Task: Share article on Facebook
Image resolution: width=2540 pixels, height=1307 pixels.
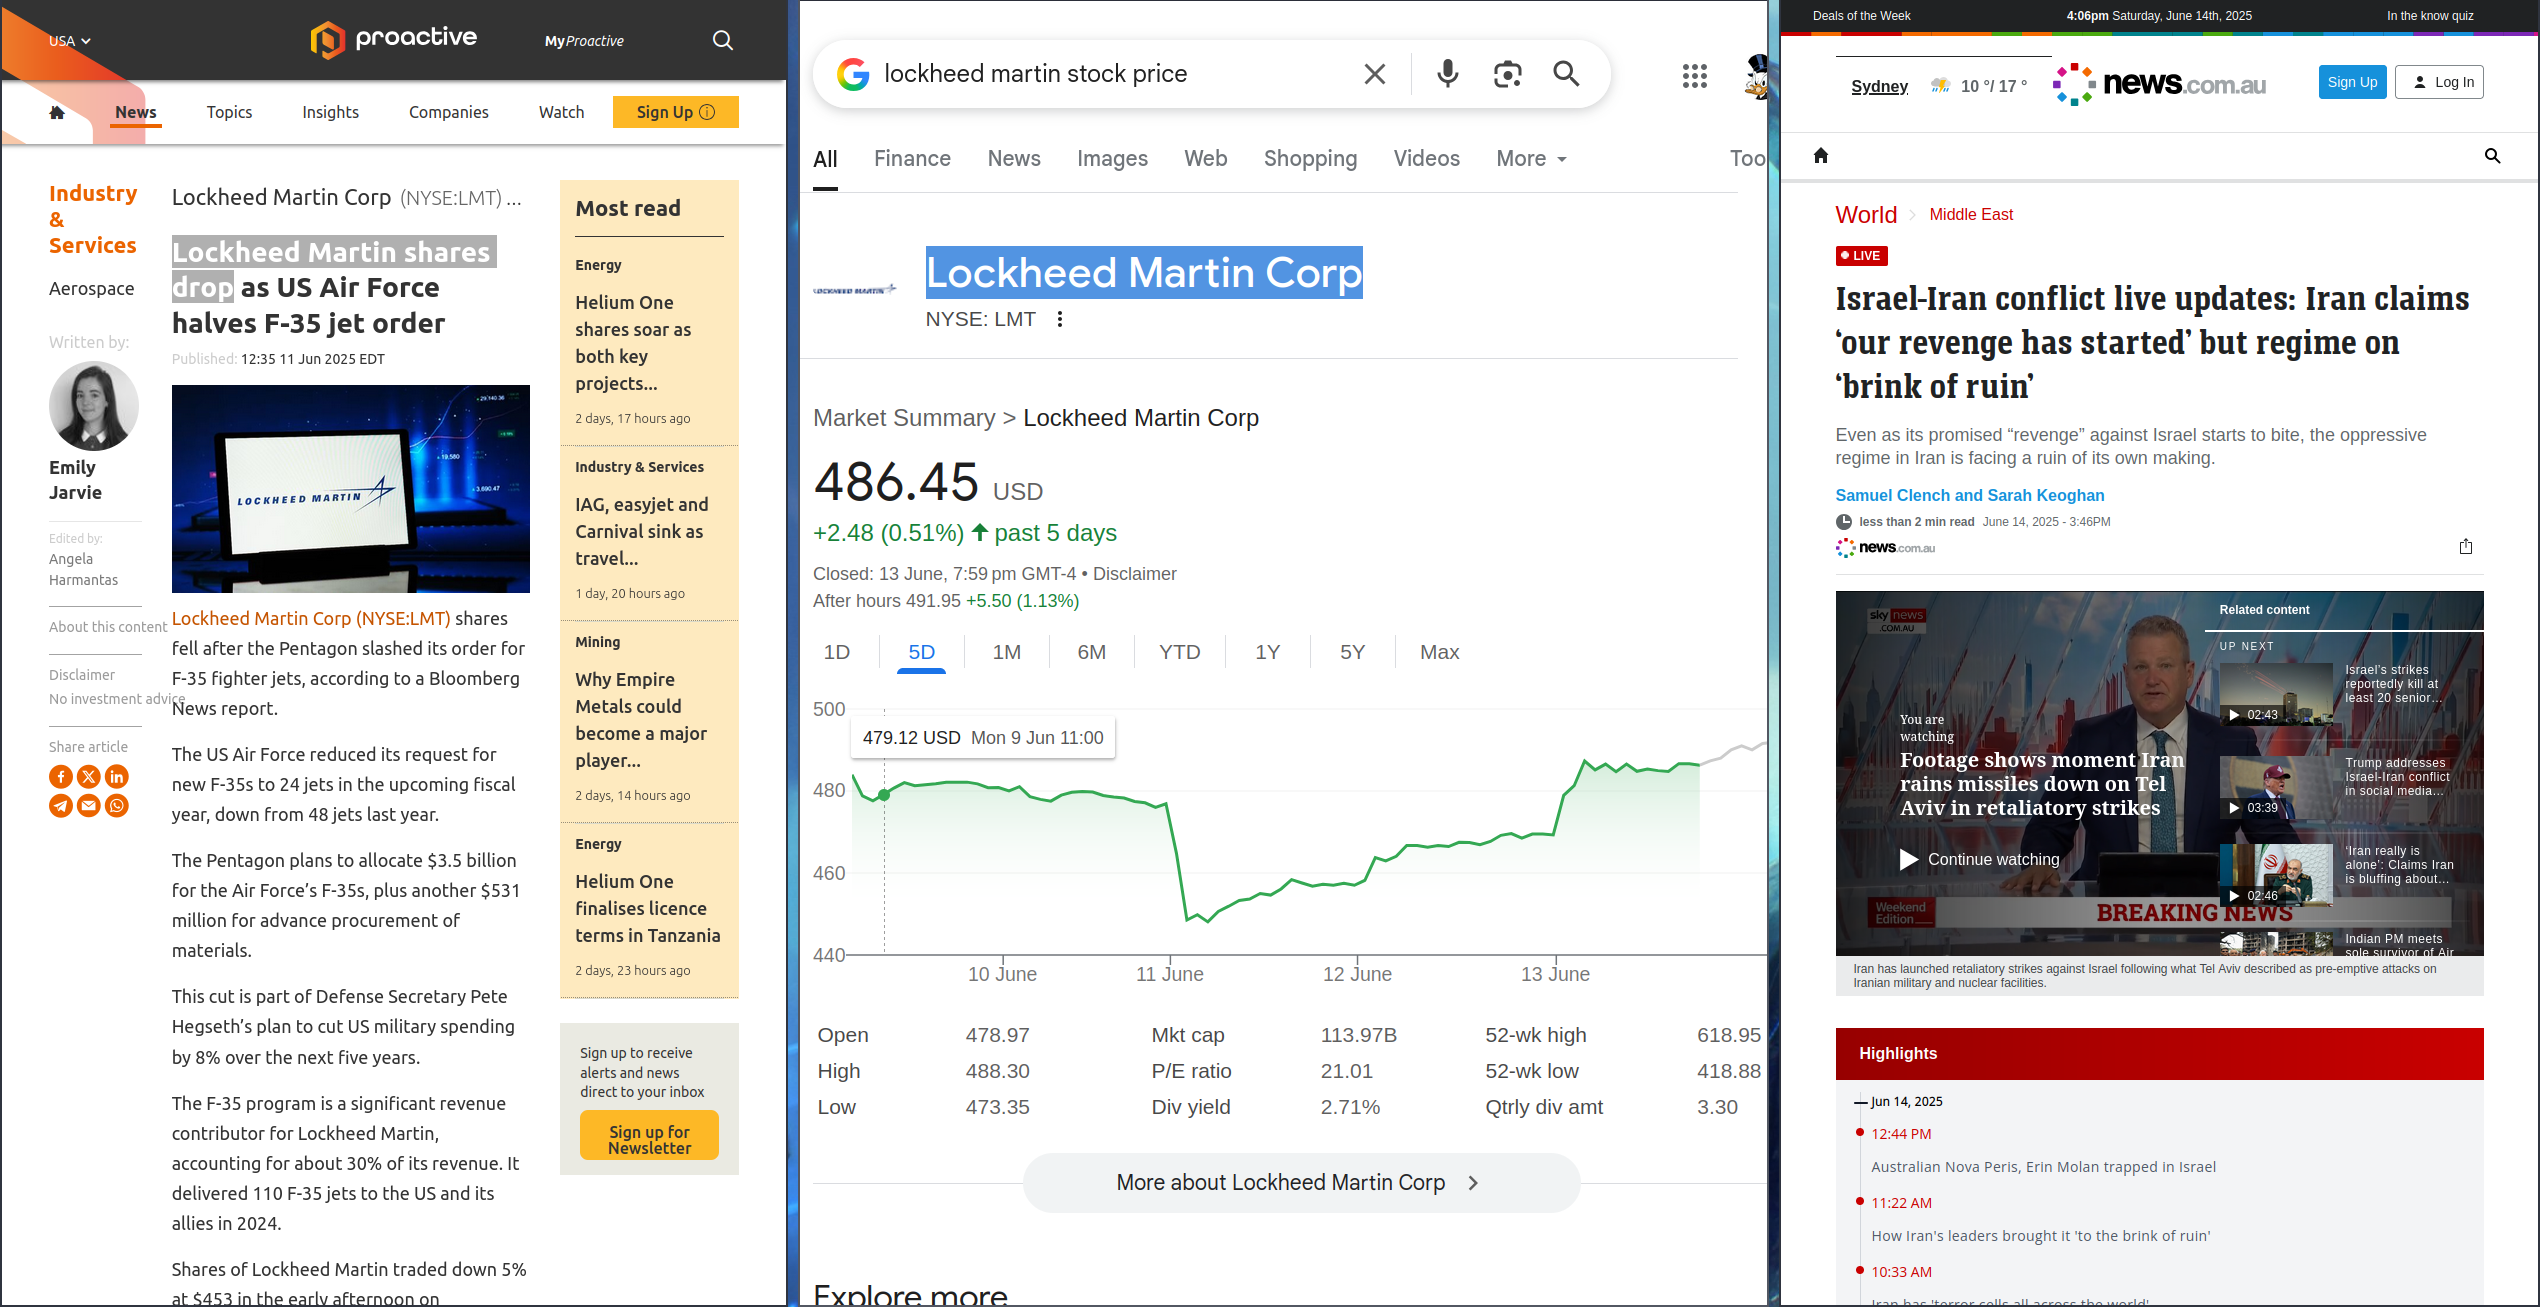Action: [x=61, y=777]
